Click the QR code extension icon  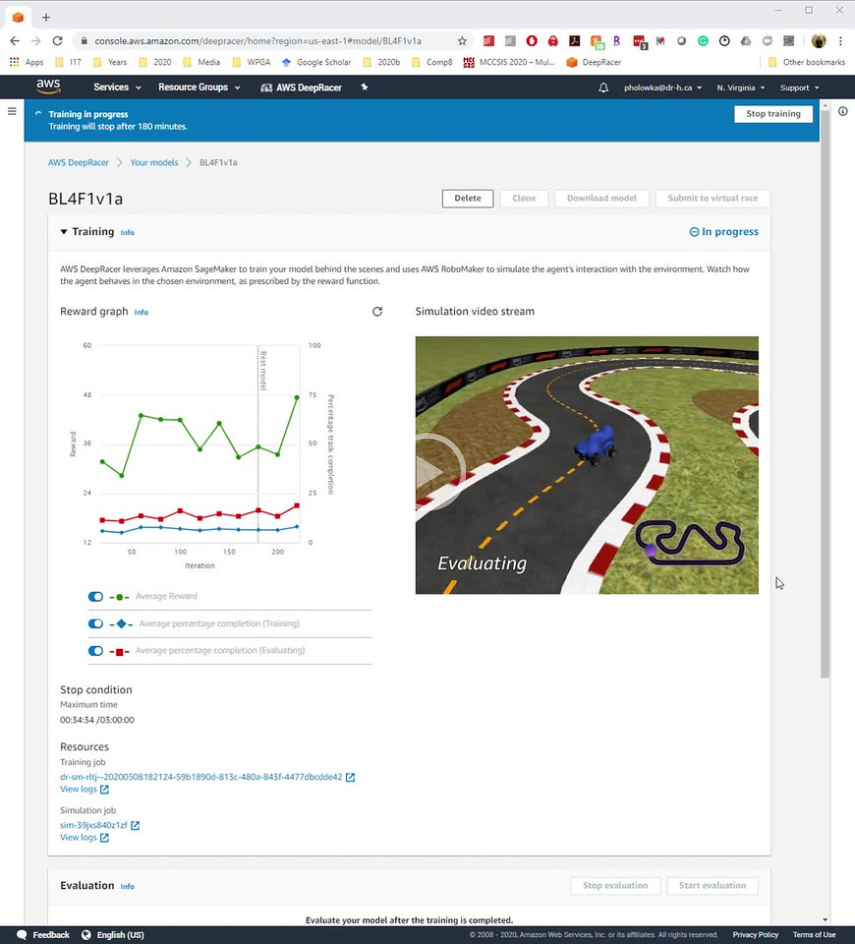tap(788, 41)
